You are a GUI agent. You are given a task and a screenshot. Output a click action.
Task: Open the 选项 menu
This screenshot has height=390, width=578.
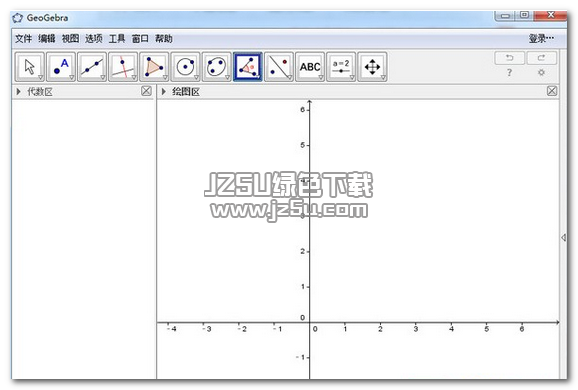pos(94,38)
